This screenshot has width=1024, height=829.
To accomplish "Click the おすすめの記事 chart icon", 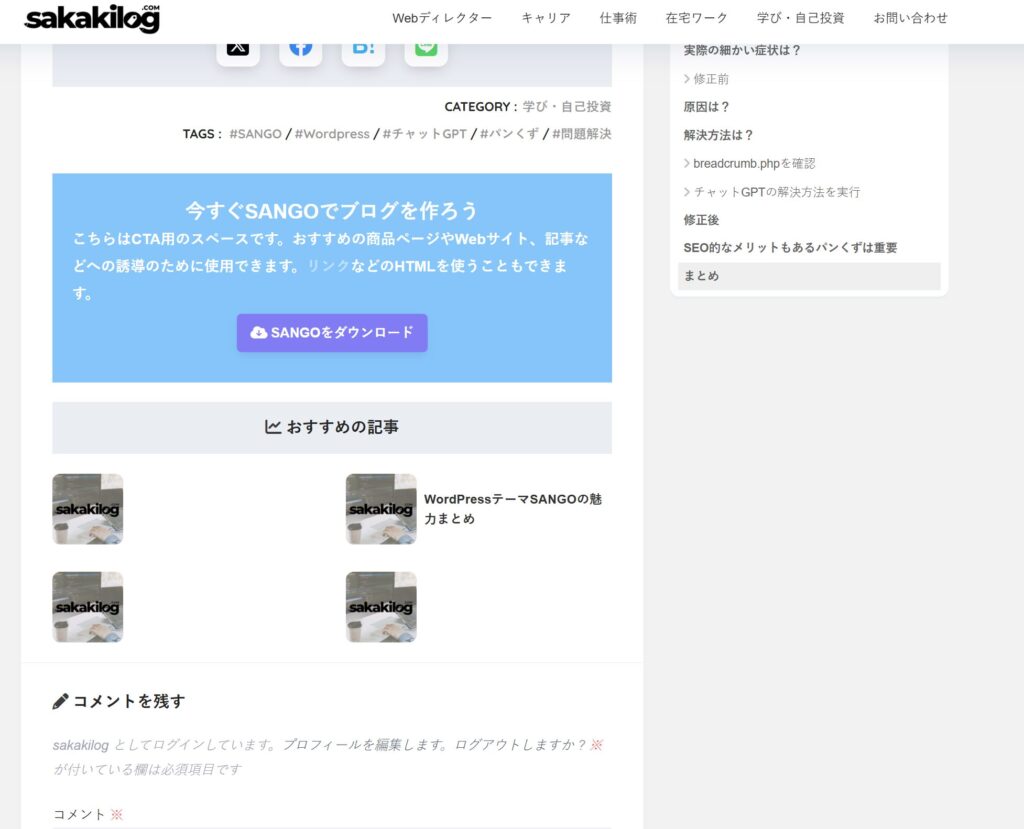I will point(273,427).
